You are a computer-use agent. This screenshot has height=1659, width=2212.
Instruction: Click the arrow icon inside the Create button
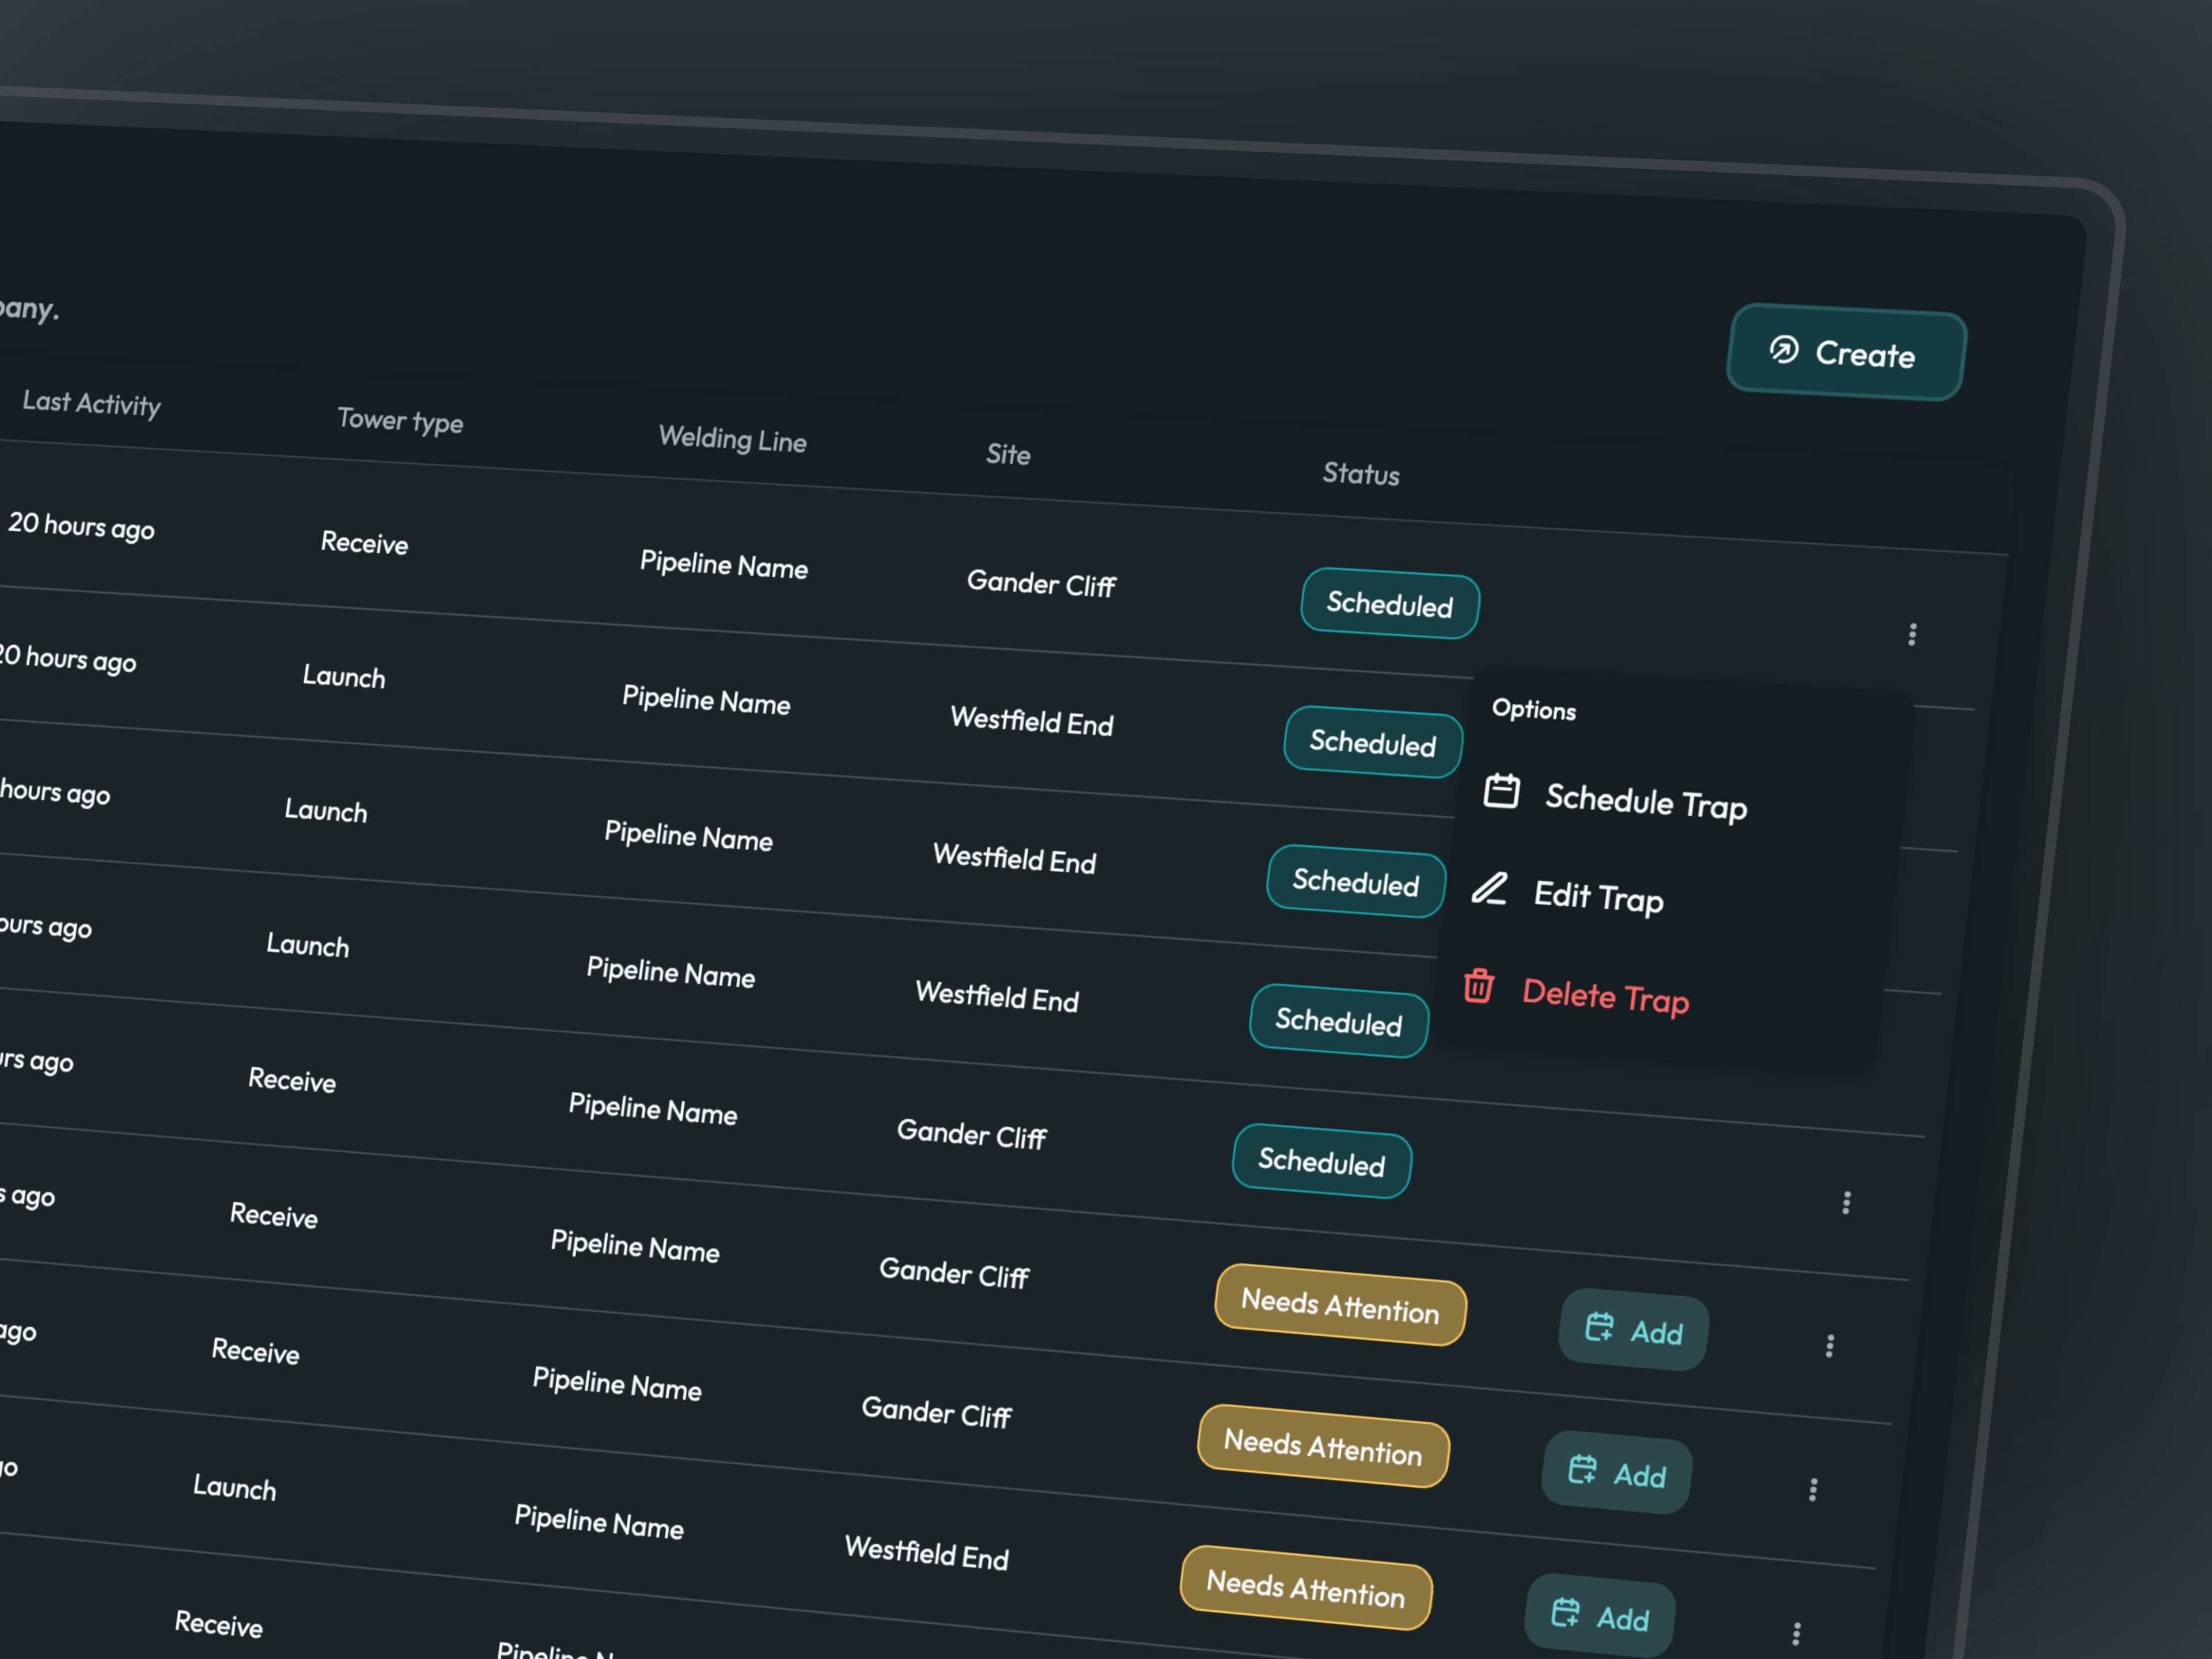[1784, 349]
